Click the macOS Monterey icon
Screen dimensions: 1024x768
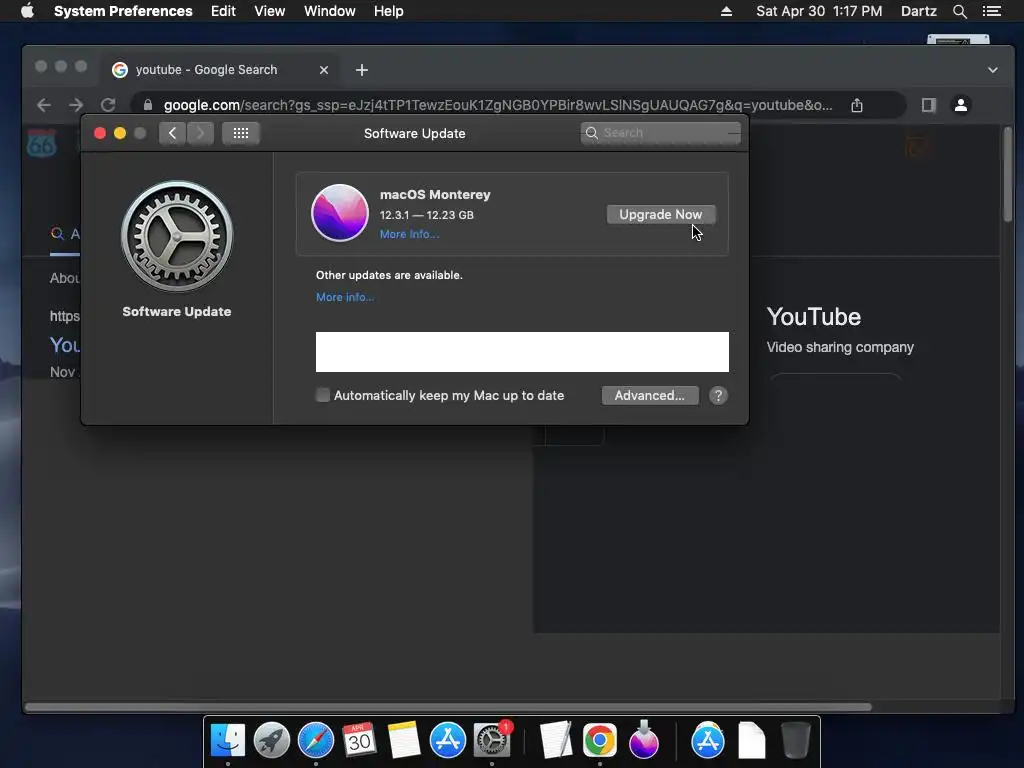[340, 213]
